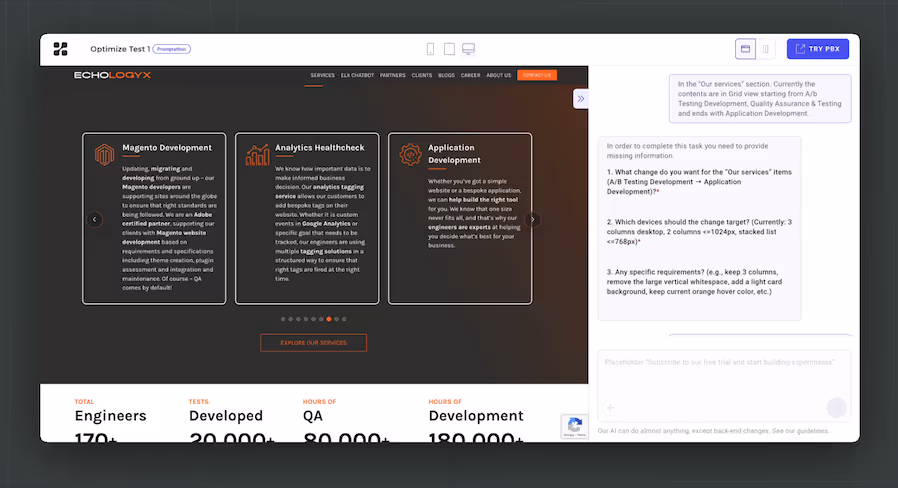Click the Hours of QA stat heading
Viewport: 898px width, 488px height.
pos(313,416)
